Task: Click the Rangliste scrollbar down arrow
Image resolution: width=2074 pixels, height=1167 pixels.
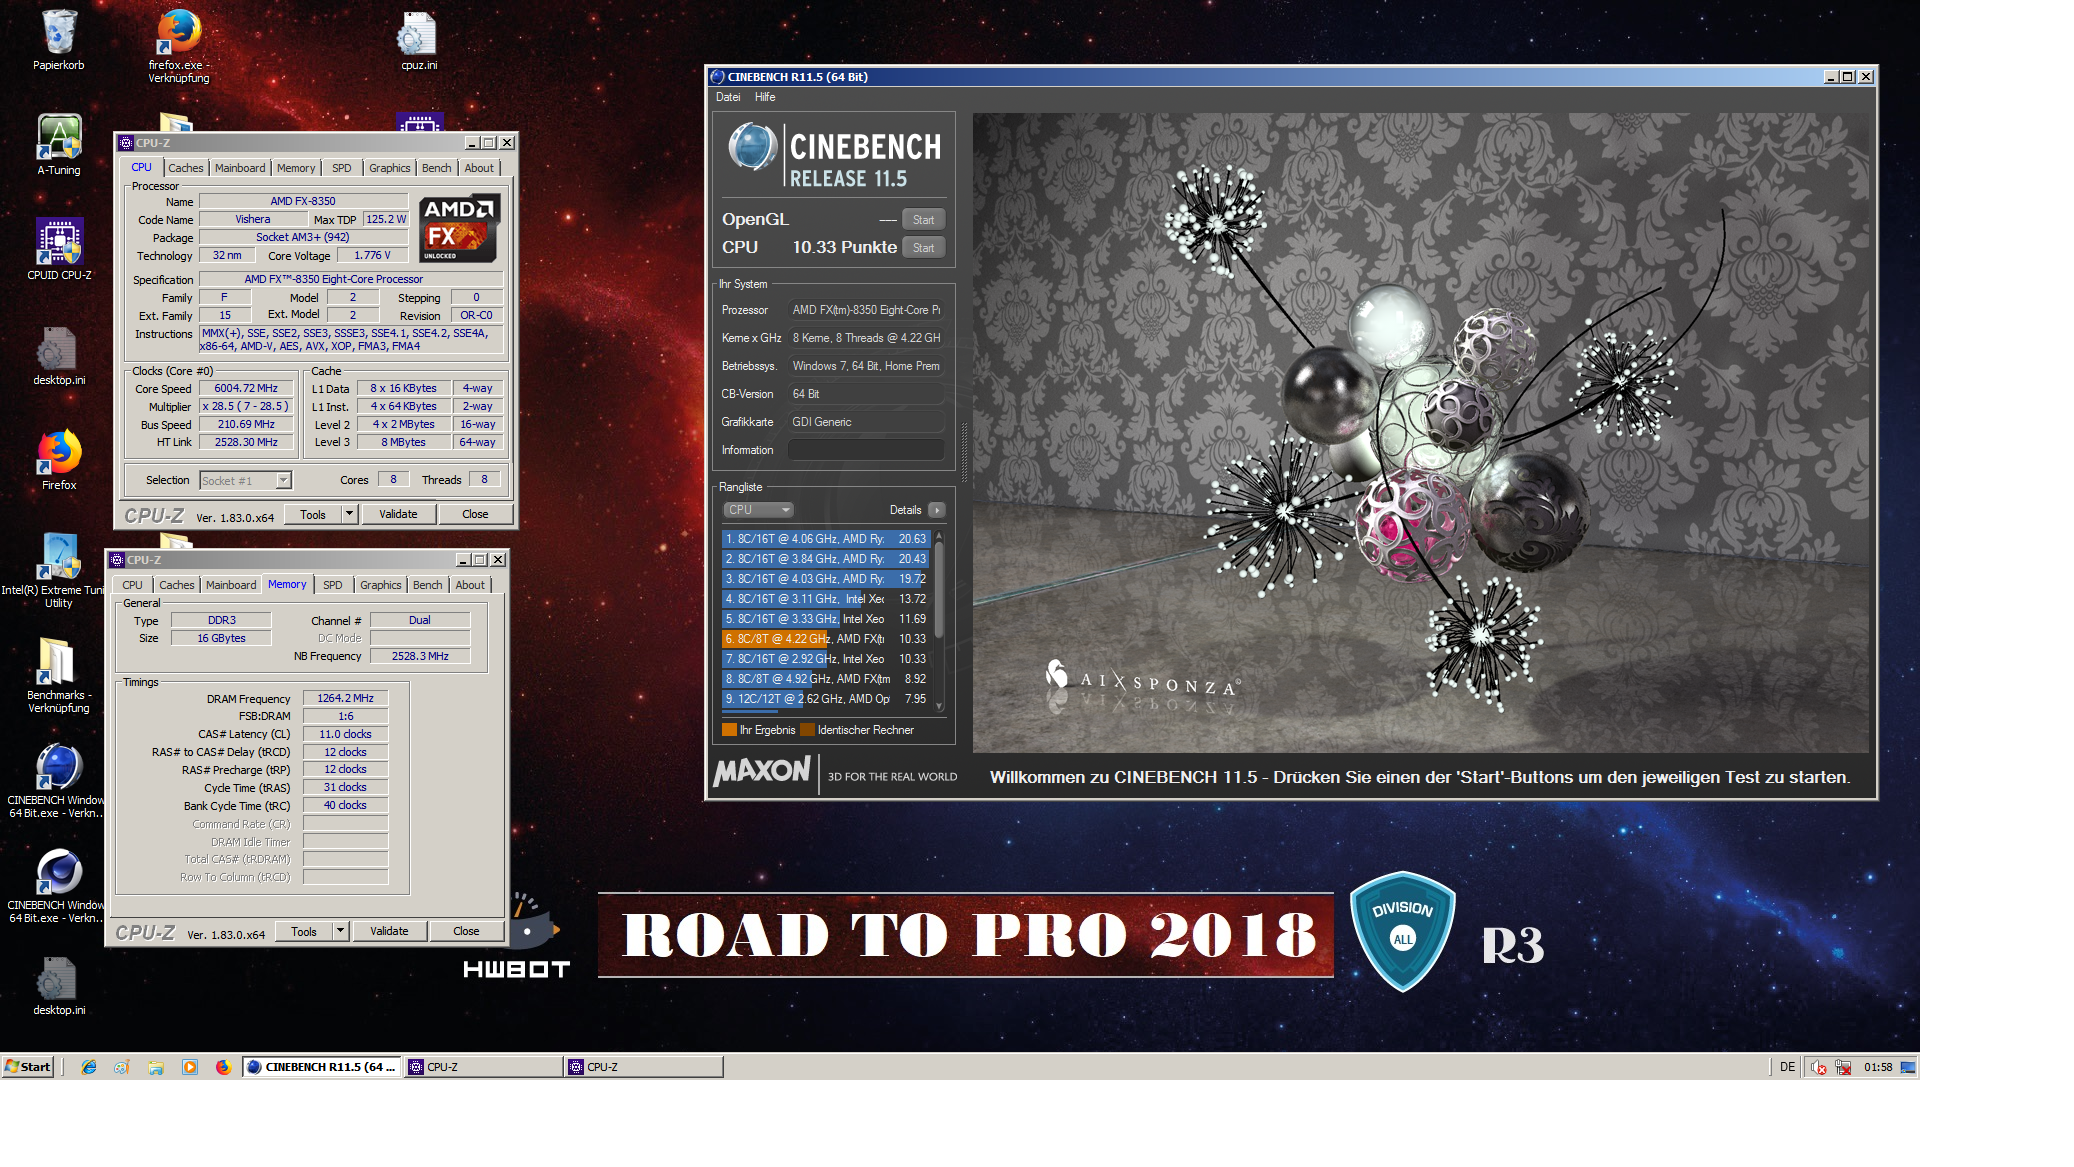Action: pos(939,706)
